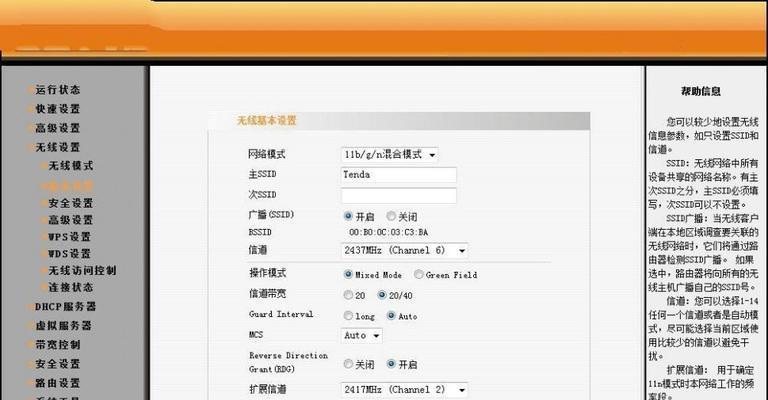Click the 信道 label above 操作模式
Screen dimensions: 768x400
coord(258,250)
